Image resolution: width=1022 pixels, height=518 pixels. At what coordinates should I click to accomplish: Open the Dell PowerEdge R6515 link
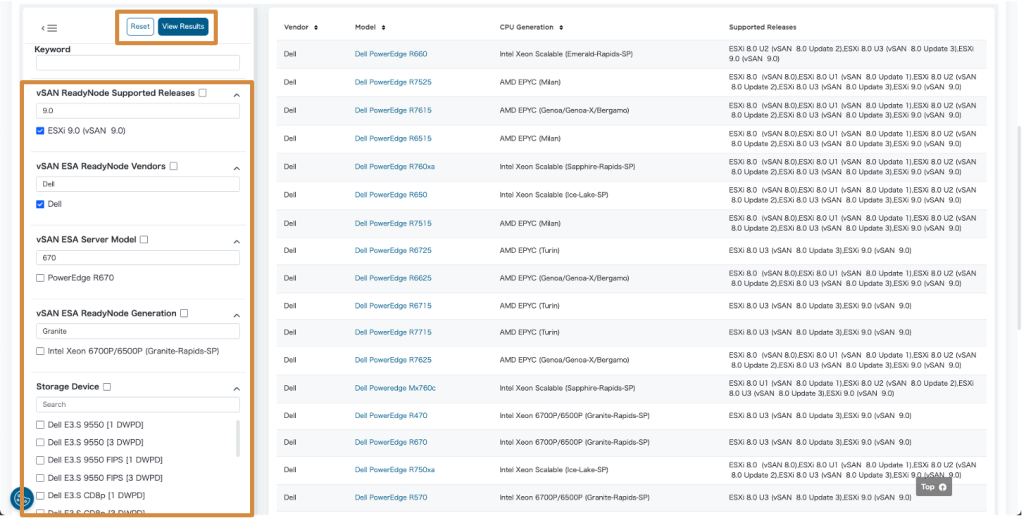[x=393, y=138]
